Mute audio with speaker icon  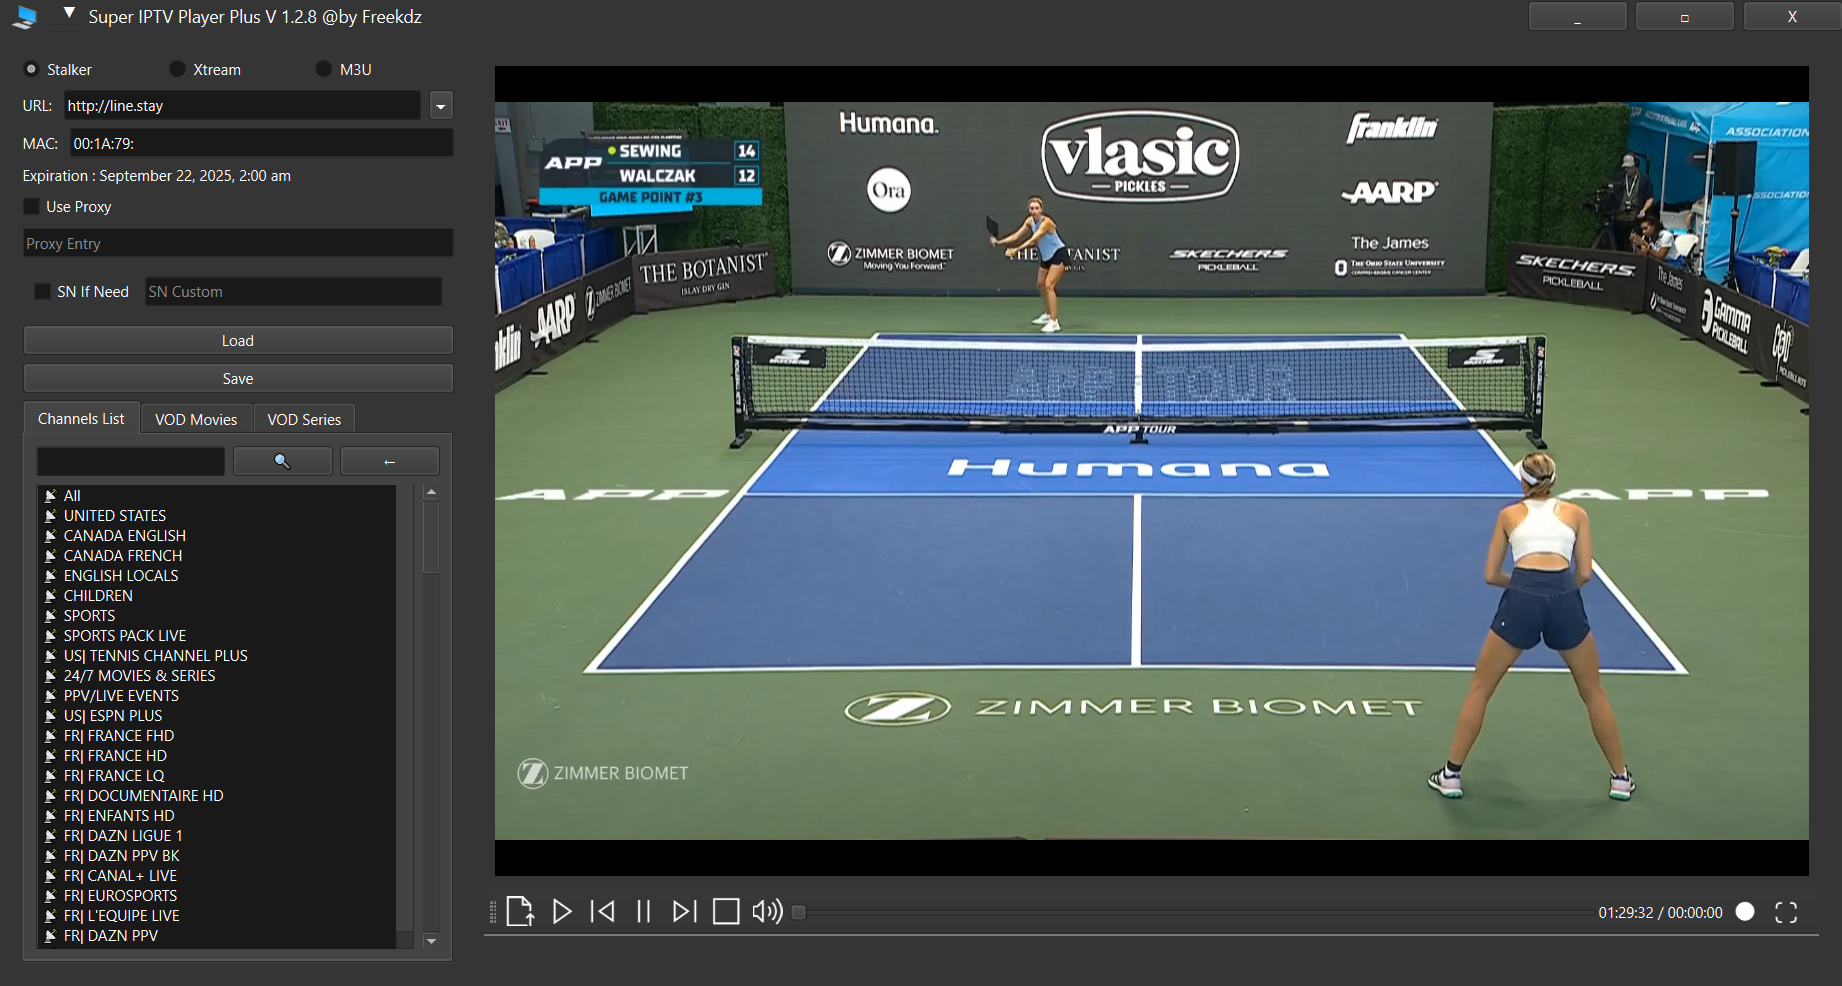pyautogui.click(x=768, y=911)
